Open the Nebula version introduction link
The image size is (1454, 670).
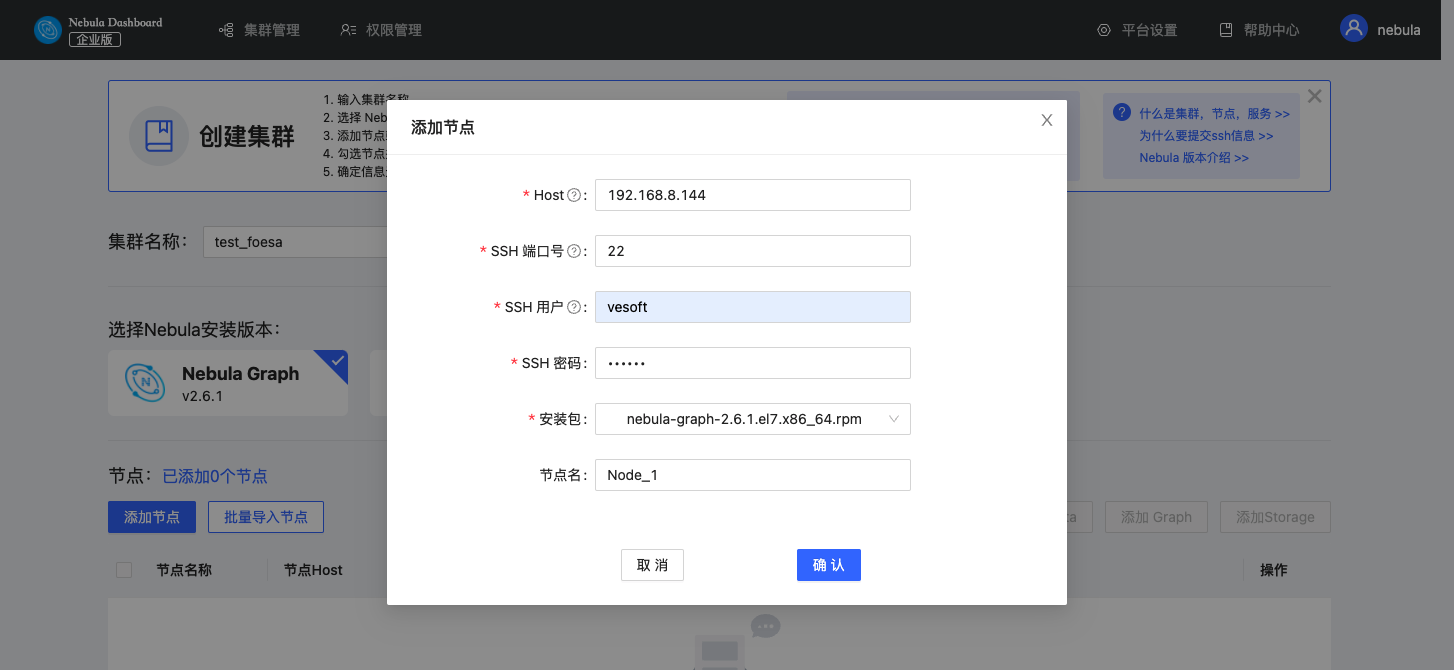coord(1193,158)
